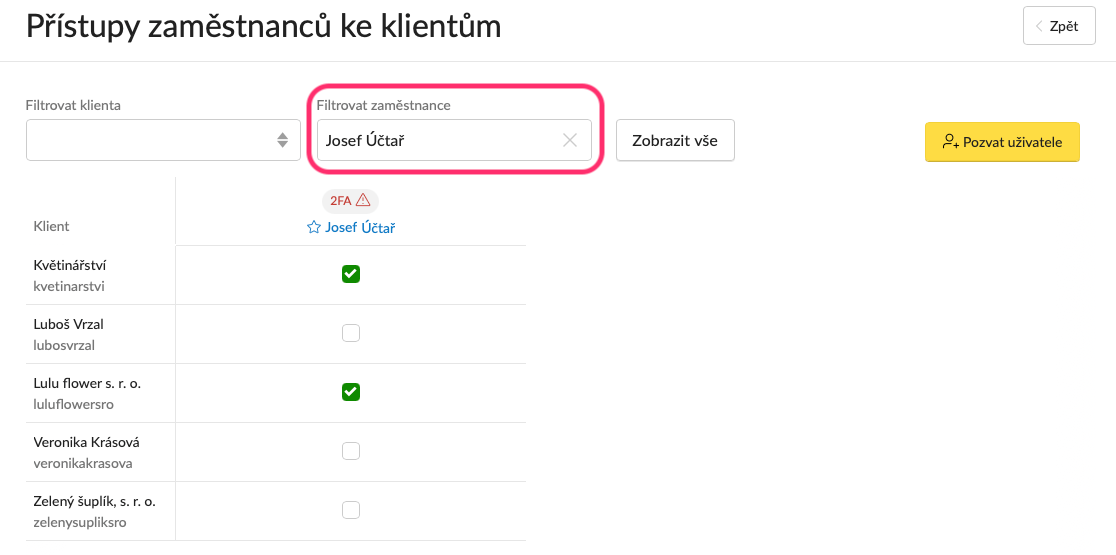1116x555 pixels.
Task: Open the Filtrovat zaměstnance selector with Josef Účtař
Action: [454, 140]
